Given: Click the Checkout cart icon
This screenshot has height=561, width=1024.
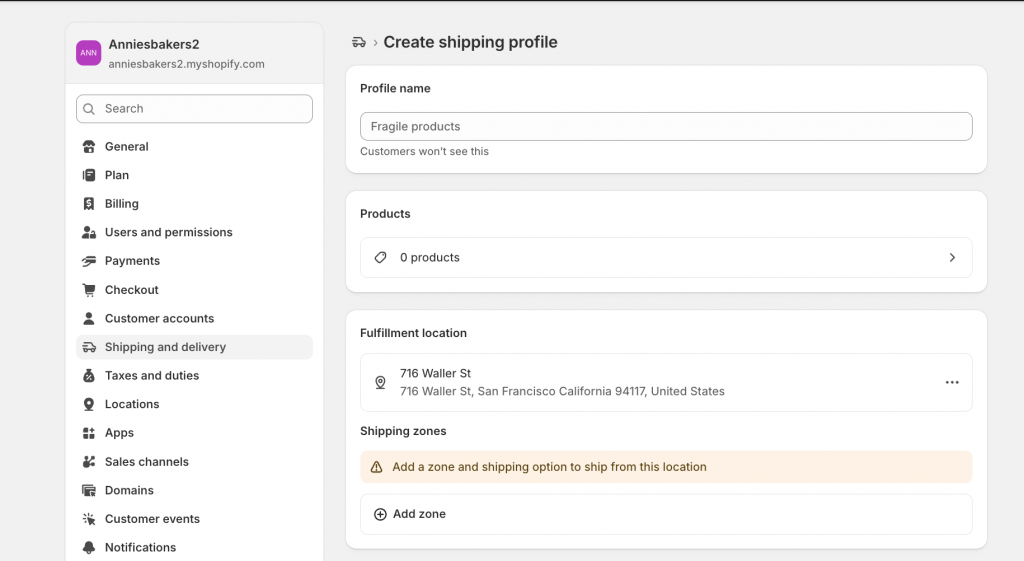Looking at the screenshot, I should tap(89, 290).
